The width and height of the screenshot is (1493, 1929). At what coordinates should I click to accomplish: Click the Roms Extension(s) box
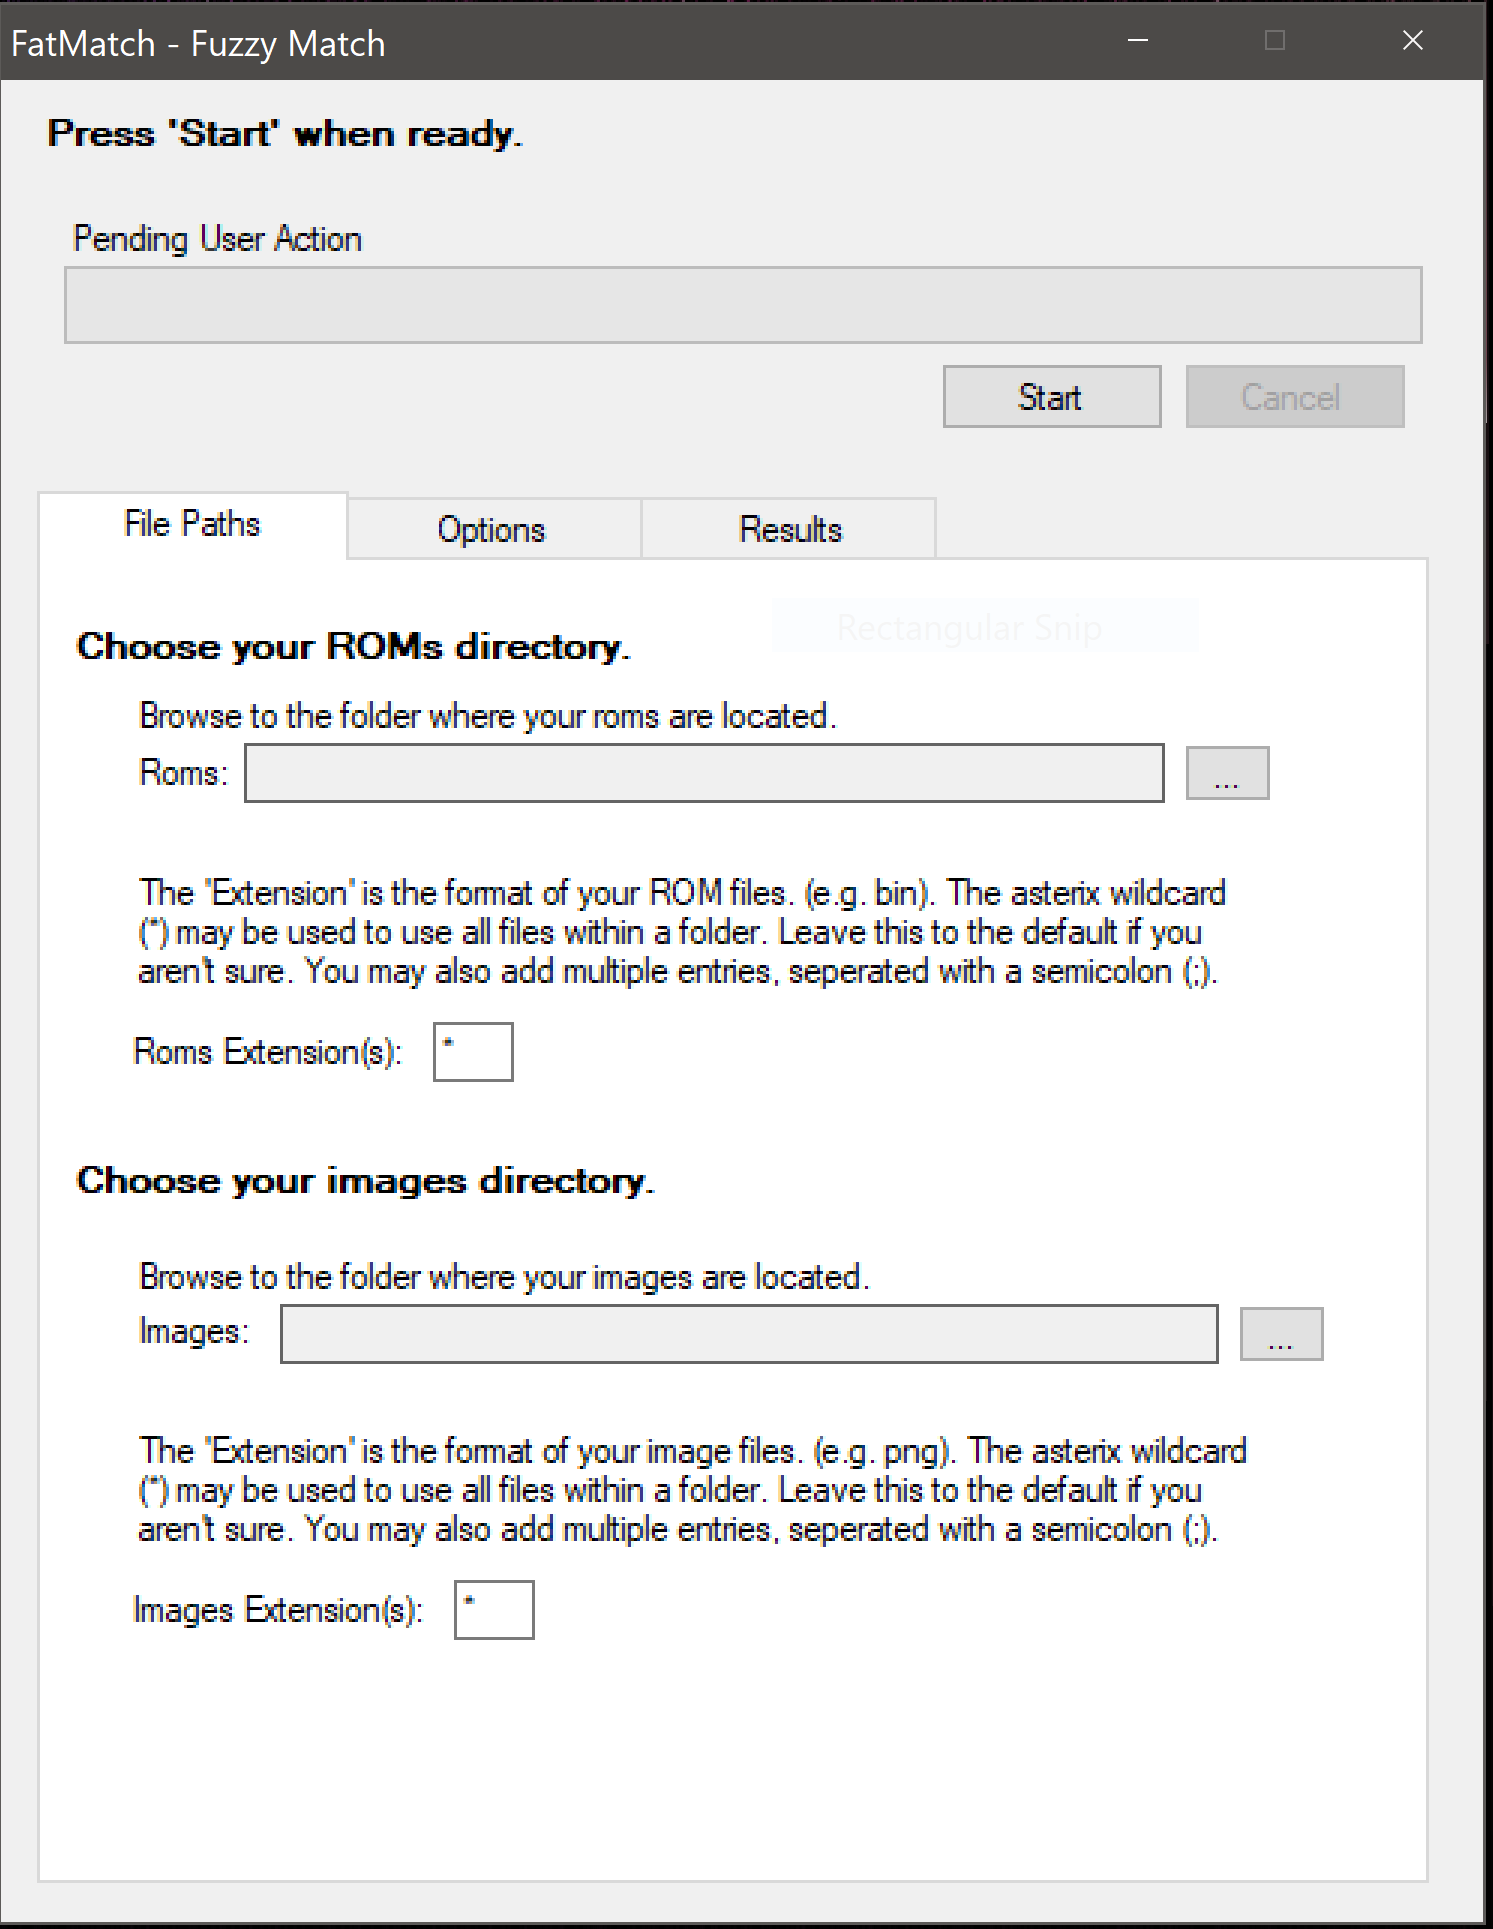[x=473, y=1052]
